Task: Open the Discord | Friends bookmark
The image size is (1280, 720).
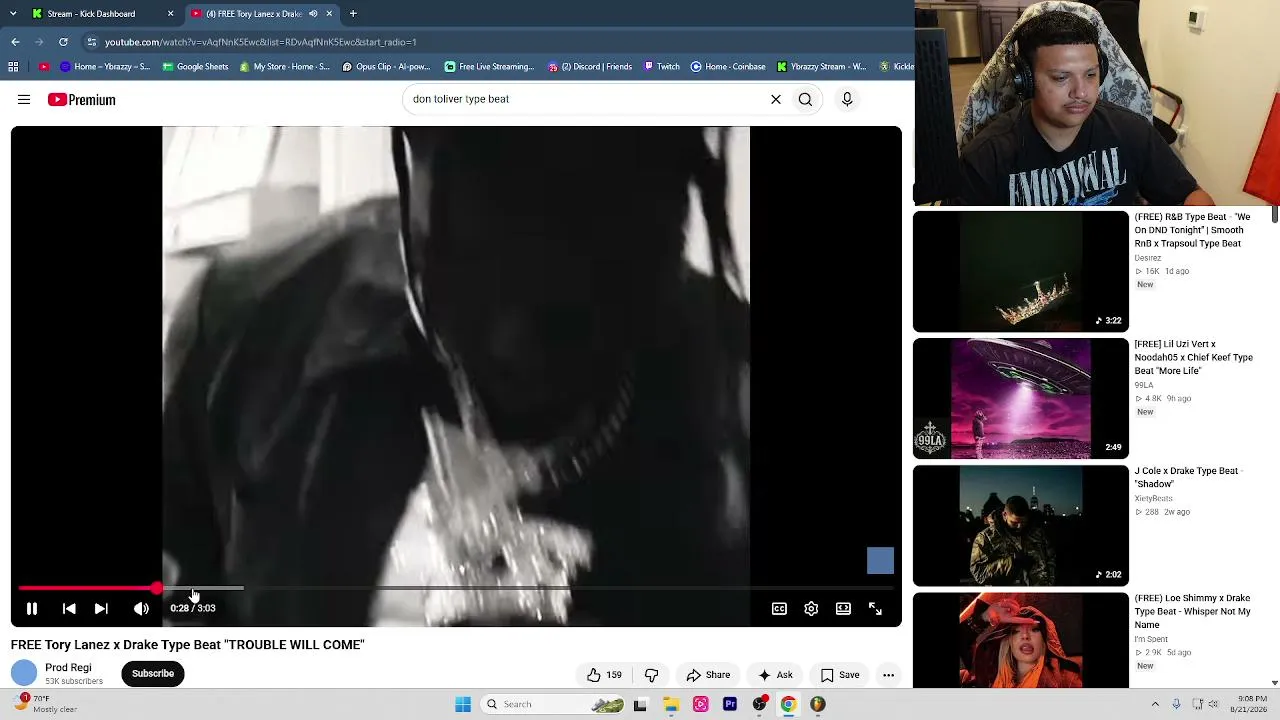Action: pyautogui.click(x=590, y=67)
